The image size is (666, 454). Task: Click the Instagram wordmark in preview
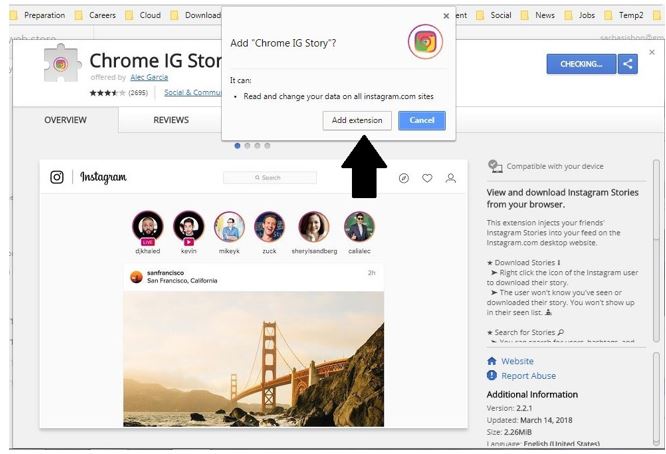tap(103, 177)
